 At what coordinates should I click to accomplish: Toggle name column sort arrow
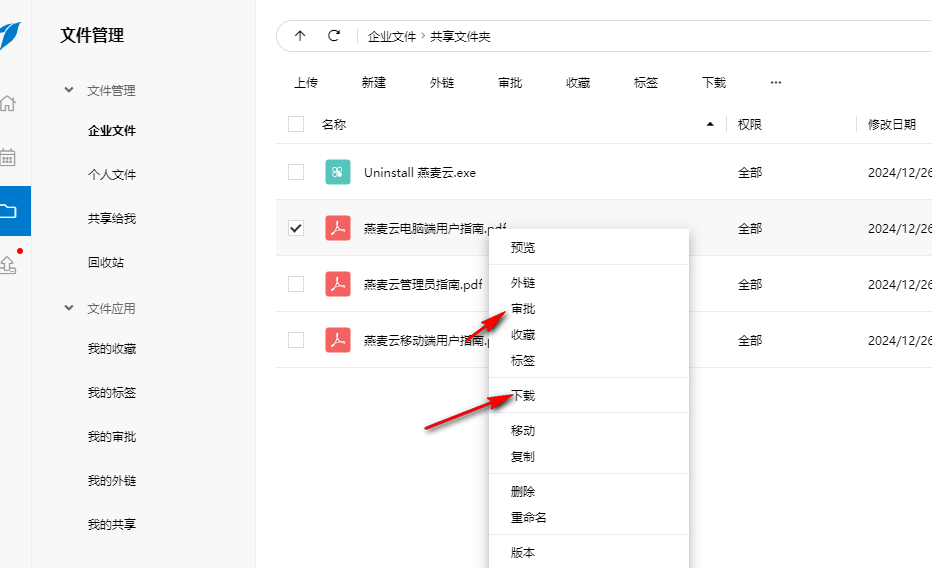(x=710, y=124)
